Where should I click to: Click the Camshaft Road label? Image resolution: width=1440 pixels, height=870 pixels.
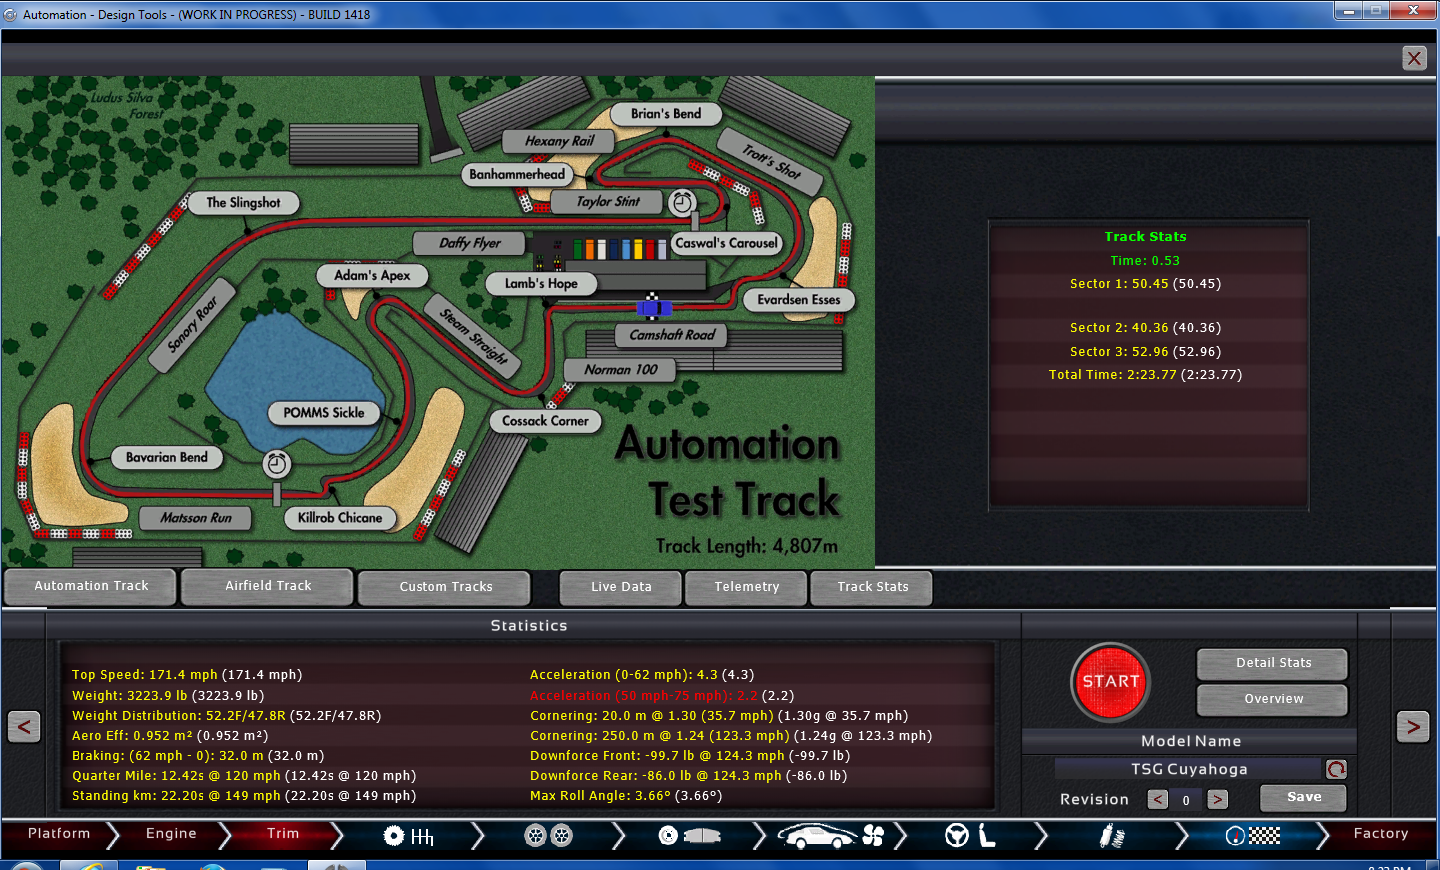pos(672,335)
